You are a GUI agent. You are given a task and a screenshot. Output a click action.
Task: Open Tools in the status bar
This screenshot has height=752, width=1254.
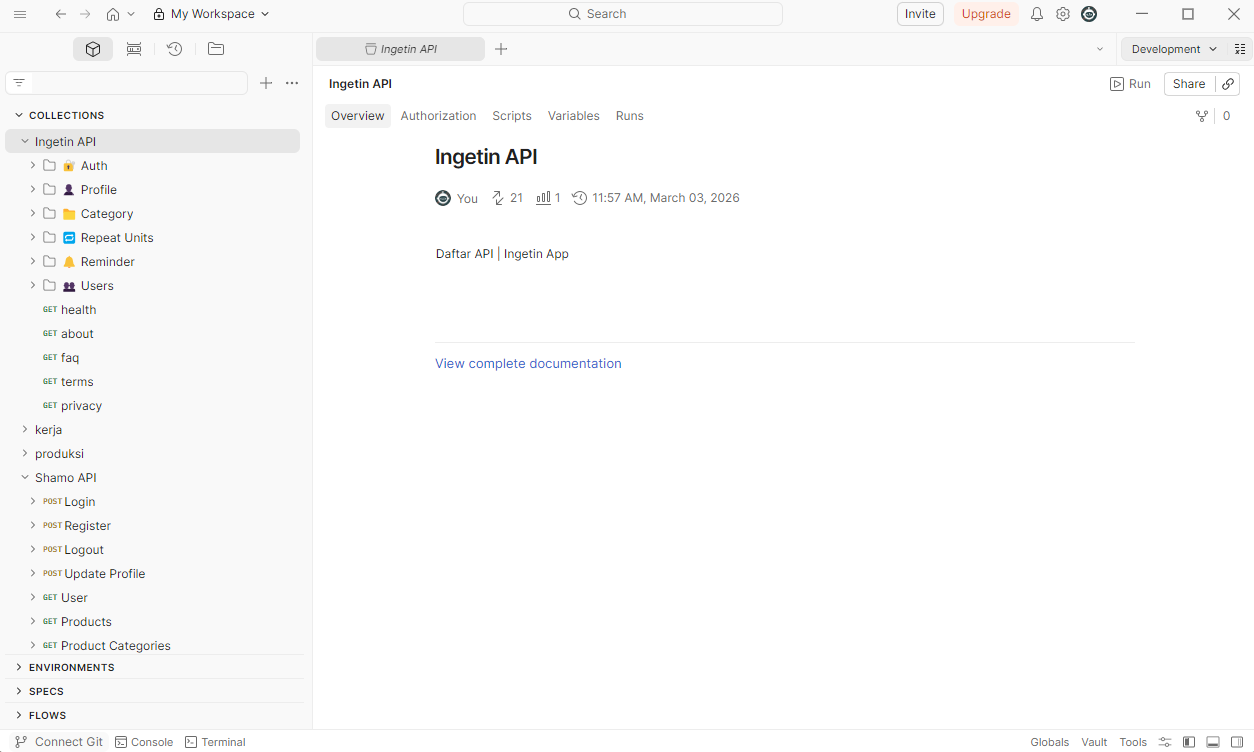point(1133,742)
